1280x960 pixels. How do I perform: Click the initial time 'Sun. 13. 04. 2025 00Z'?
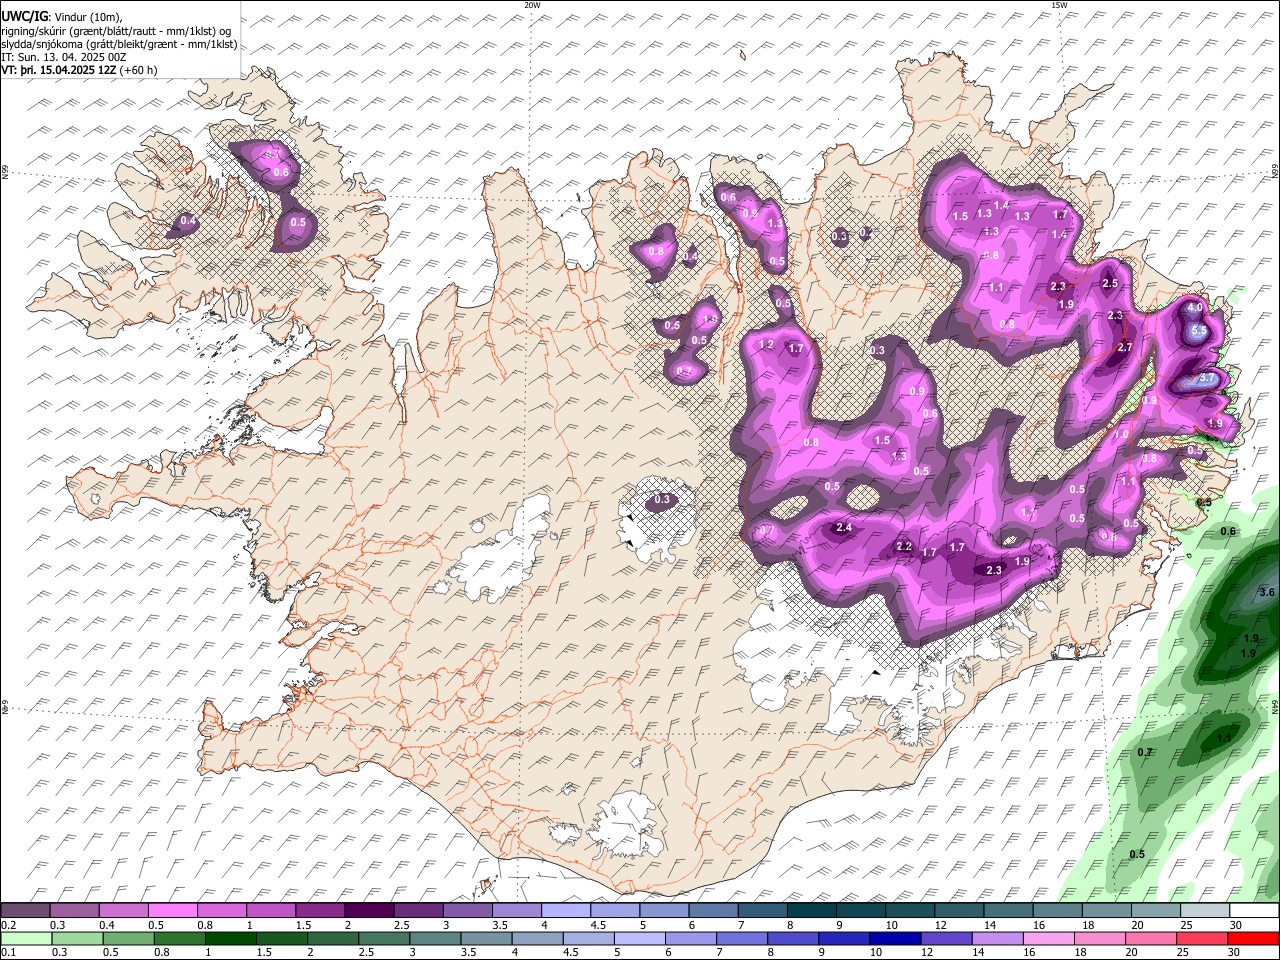pyautogui.click(x=72, y=57)
